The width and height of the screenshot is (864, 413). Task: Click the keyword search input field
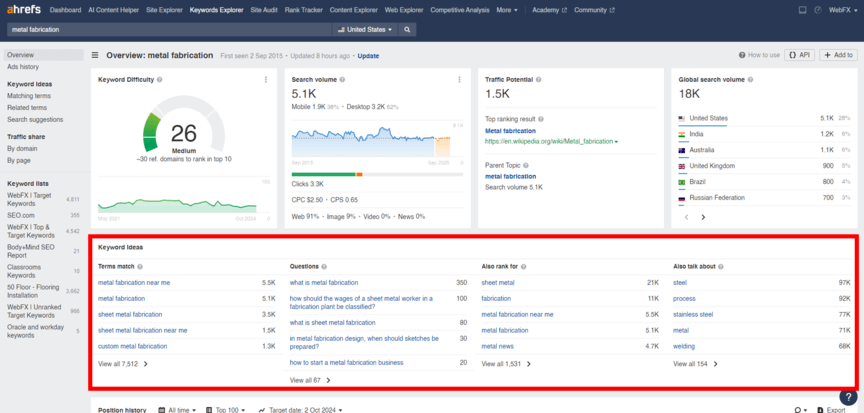click(170, 30)
